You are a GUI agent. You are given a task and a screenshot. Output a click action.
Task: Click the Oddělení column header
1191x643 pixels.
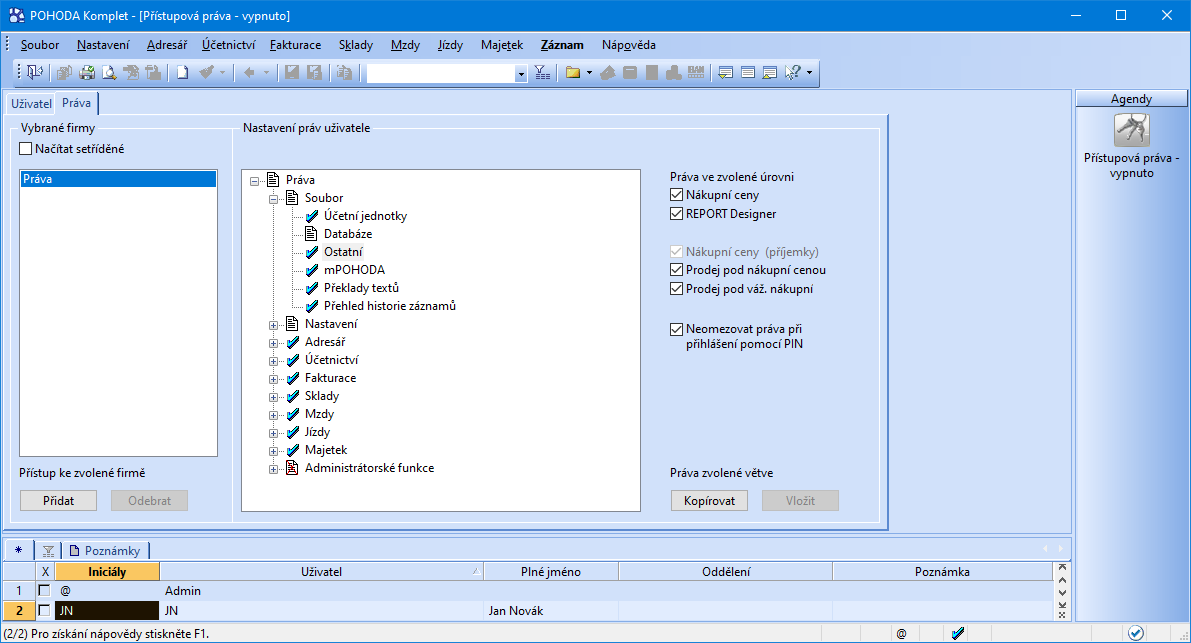click(726, 572)
